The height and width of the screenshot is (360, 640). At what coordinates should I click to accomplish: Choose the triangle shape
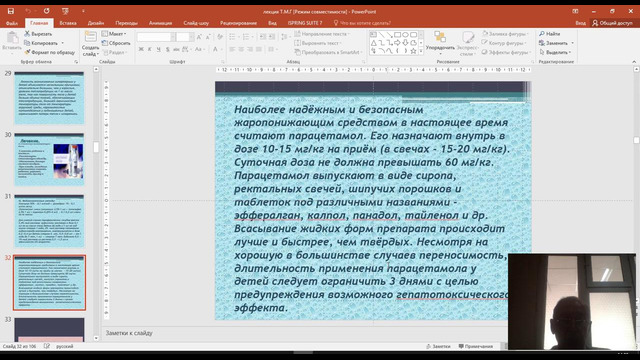[x=373, y=43]
